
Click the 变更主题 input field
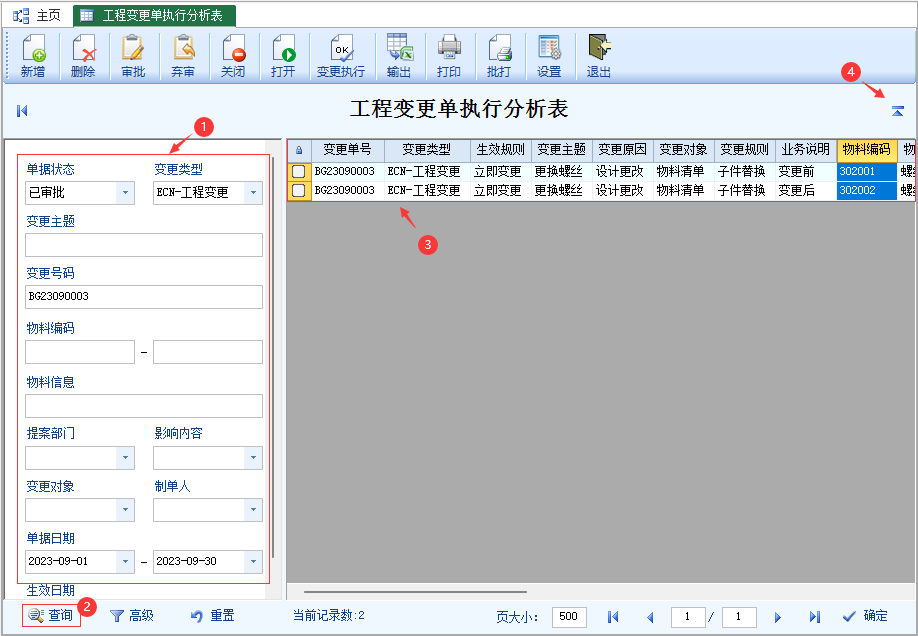[x=144, y=245]
